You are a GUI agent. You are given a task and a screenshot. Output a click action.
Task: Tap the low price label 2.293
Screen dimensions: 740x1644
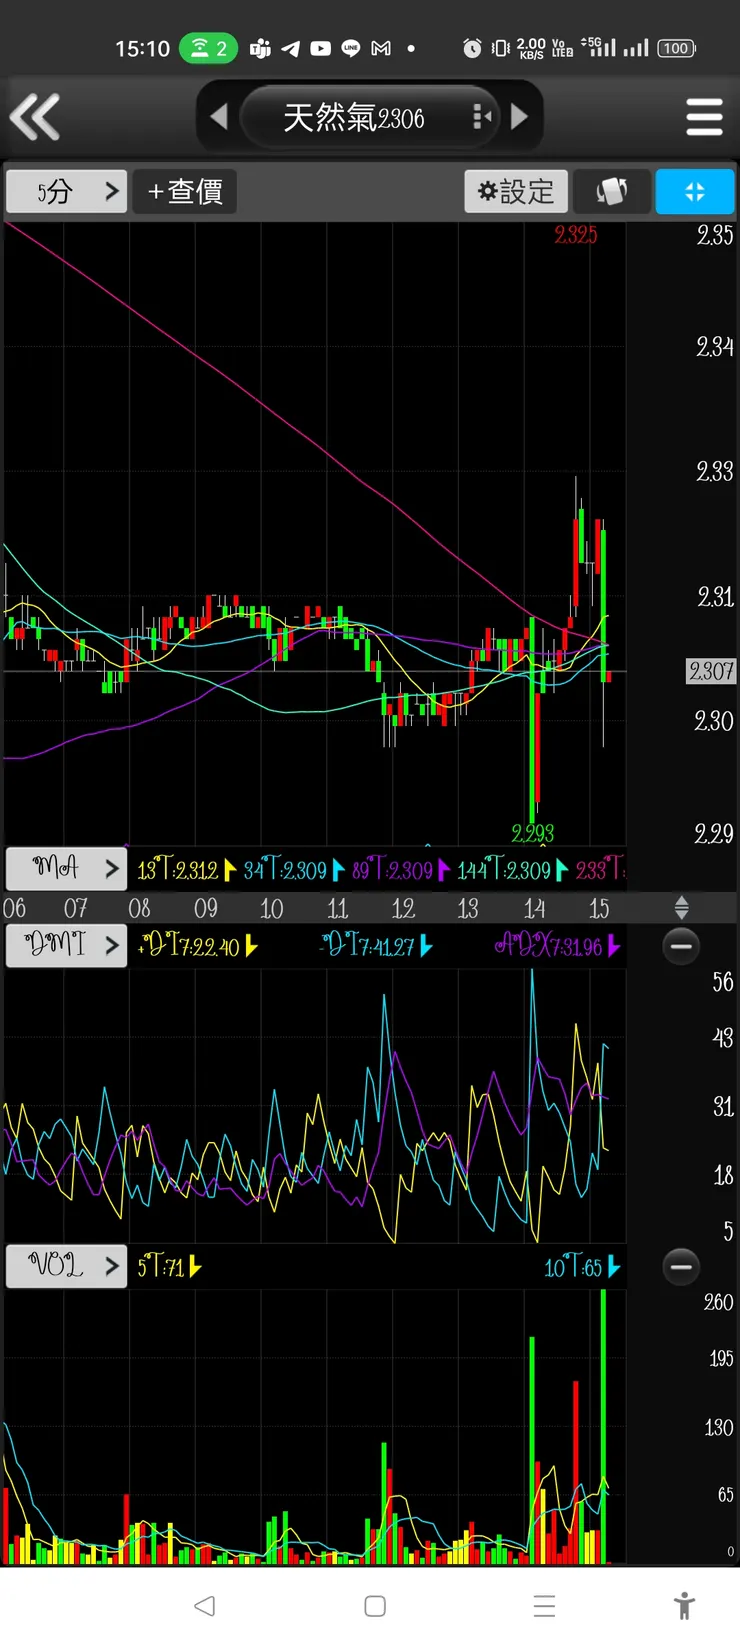click(533, 833)
